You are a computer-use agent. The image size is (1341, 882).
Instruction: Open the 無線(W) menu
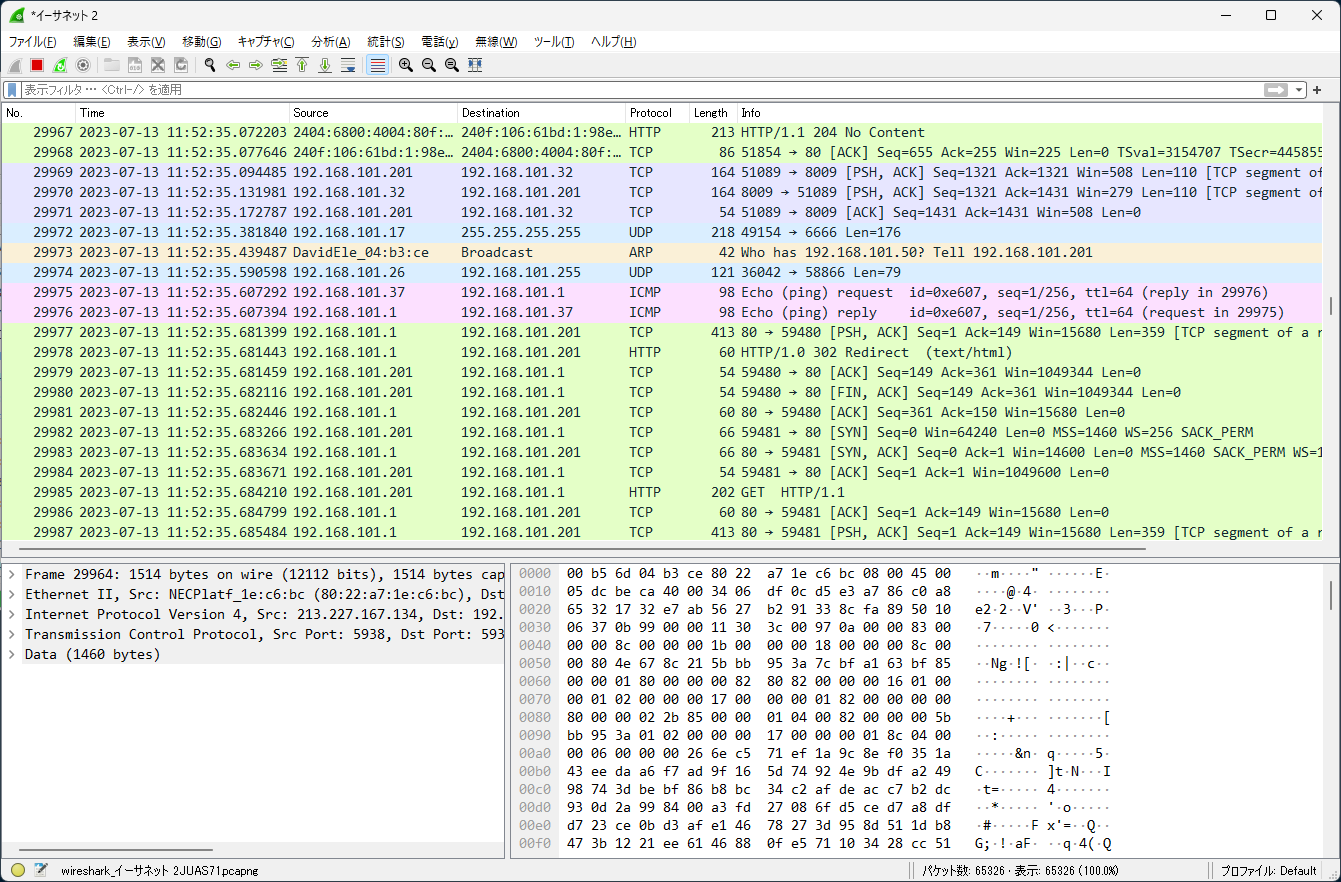pyautogui.click(x=496, y=42)
